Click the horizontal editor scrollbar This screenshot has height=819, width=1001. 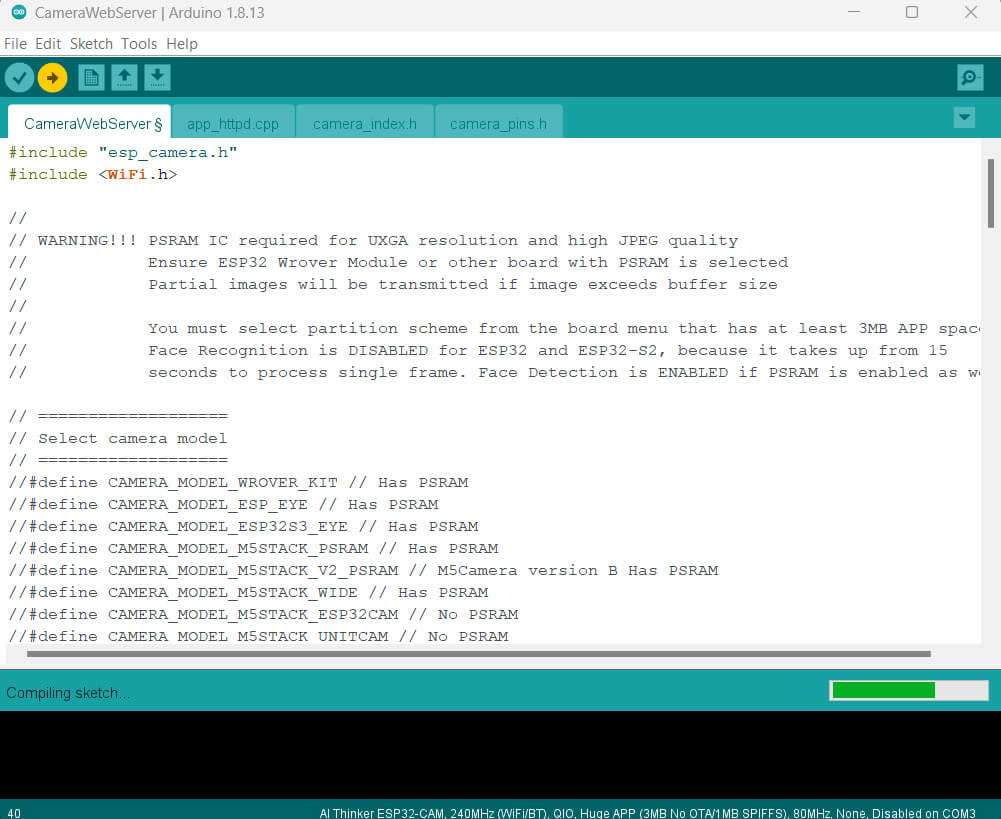(x=478, y=654)
